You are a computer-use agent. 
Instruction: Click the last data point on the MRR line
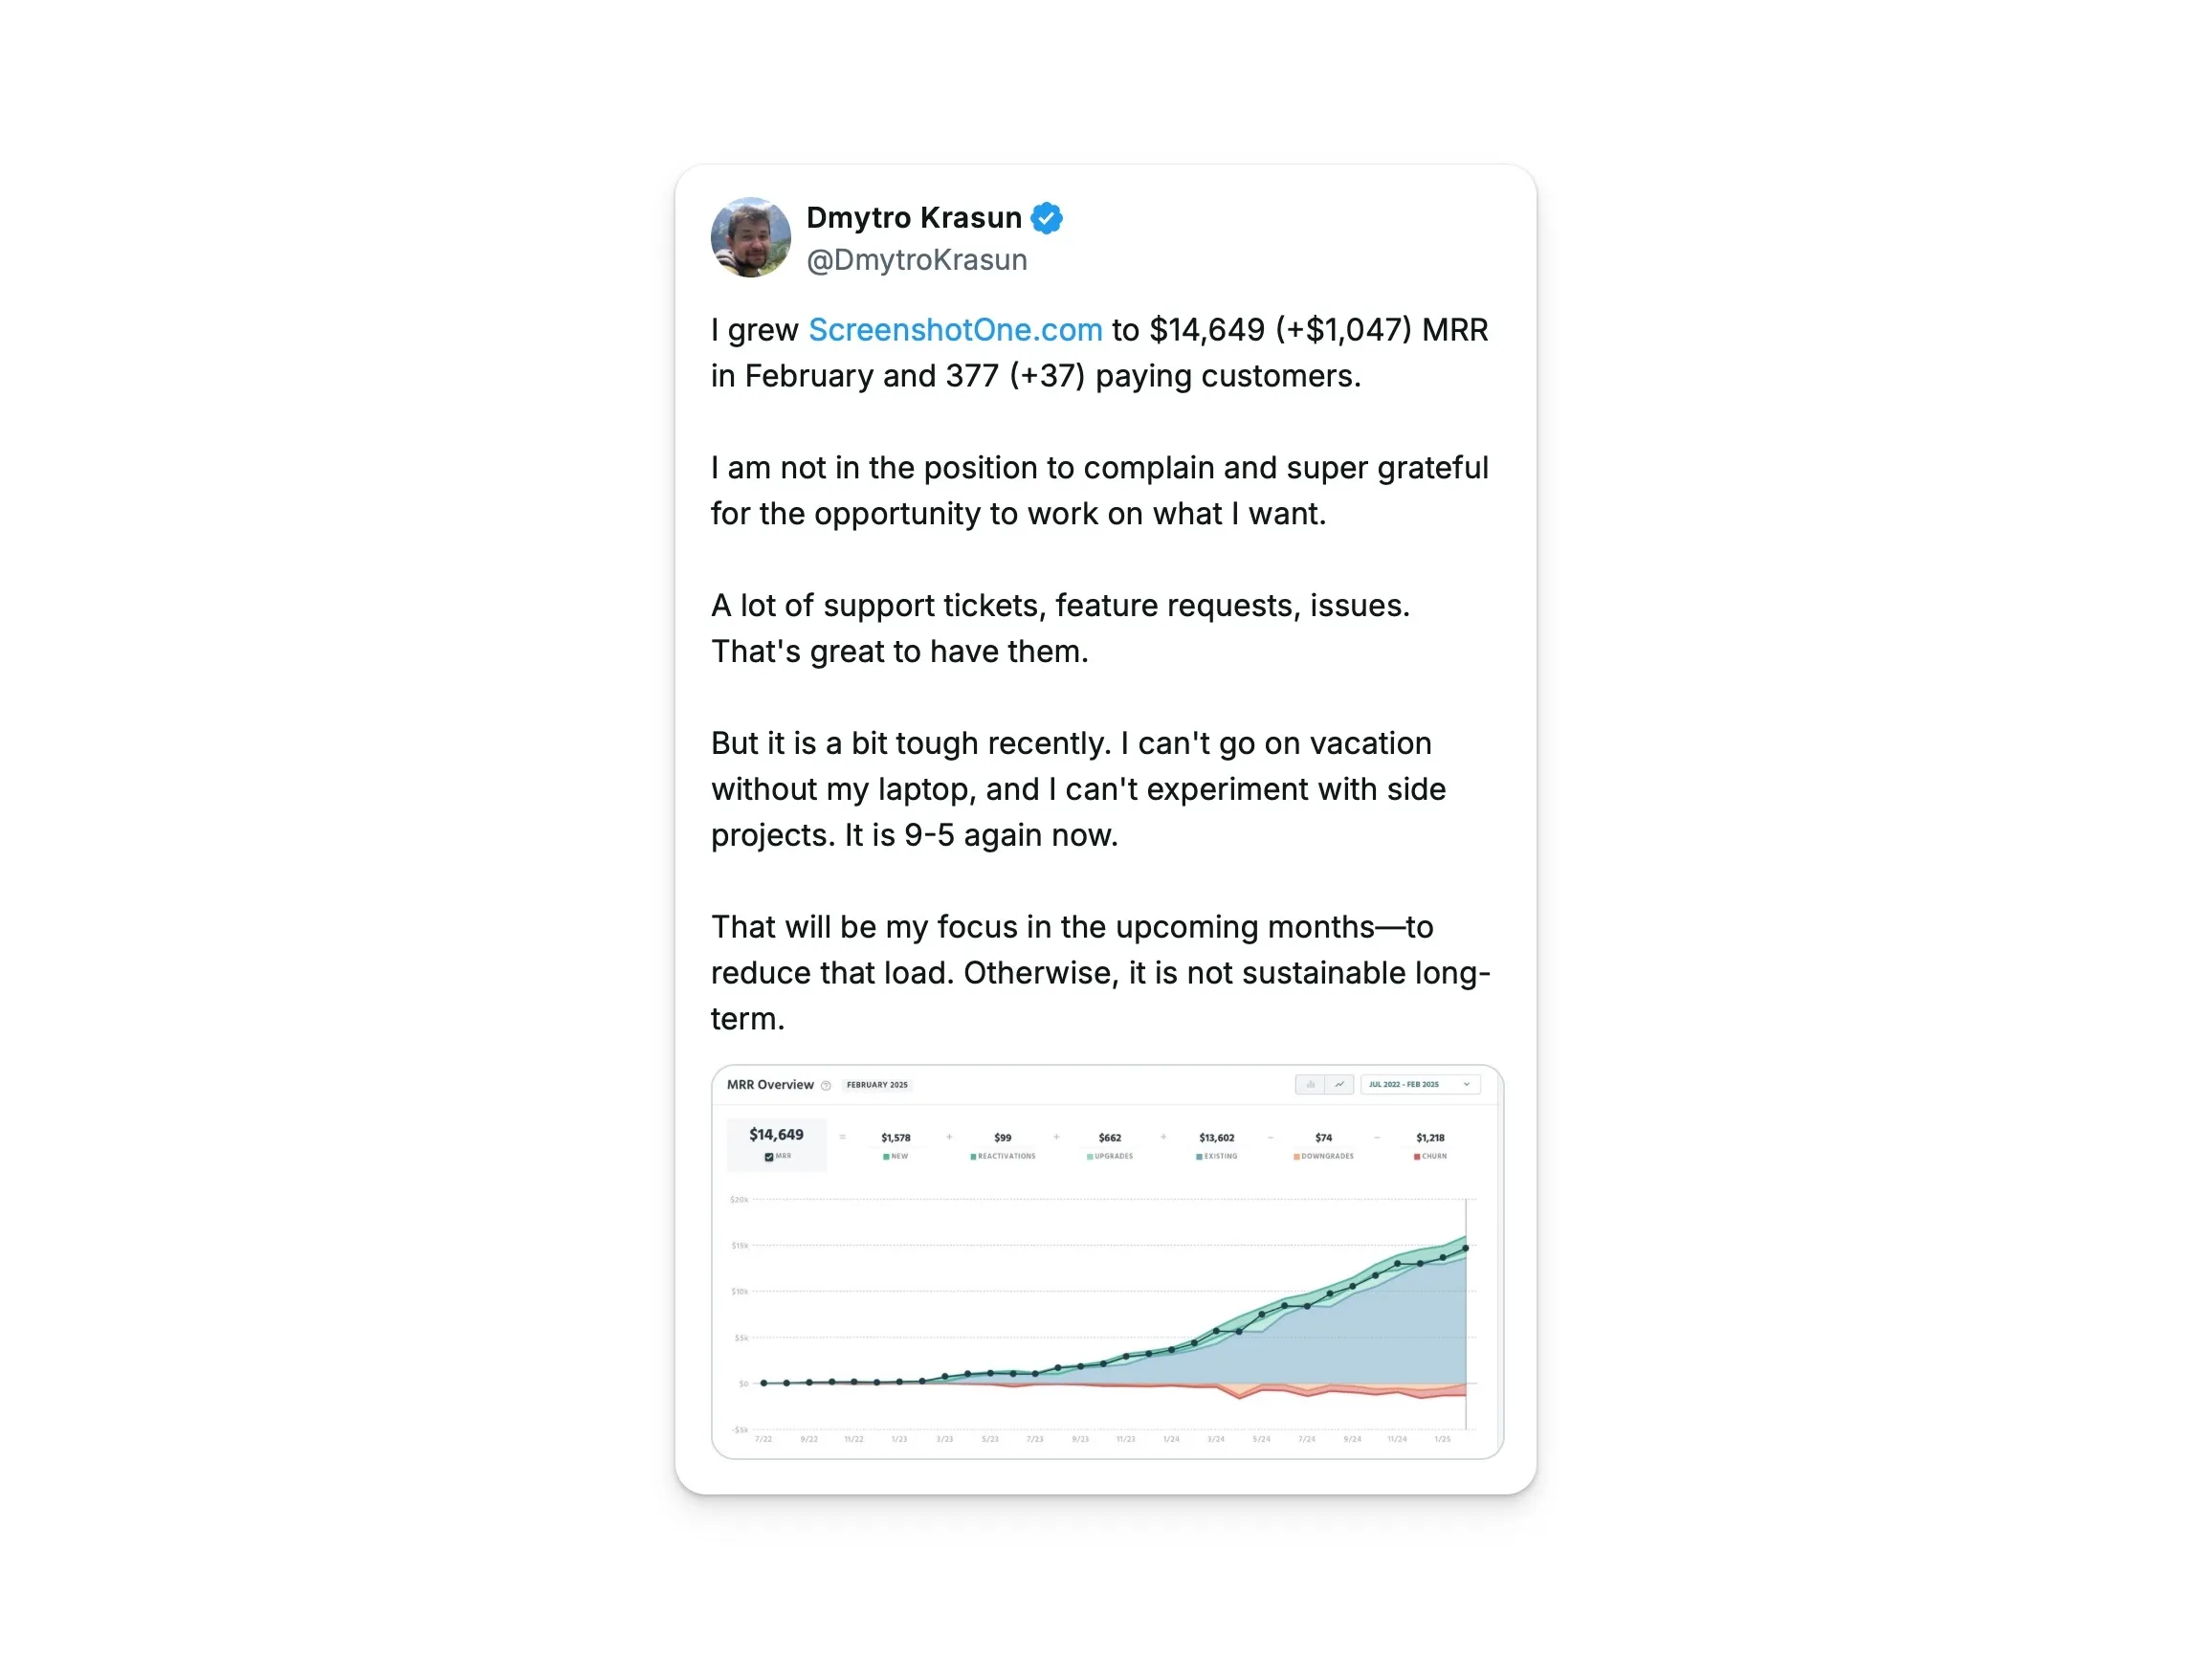[x=1465, y=1248]
